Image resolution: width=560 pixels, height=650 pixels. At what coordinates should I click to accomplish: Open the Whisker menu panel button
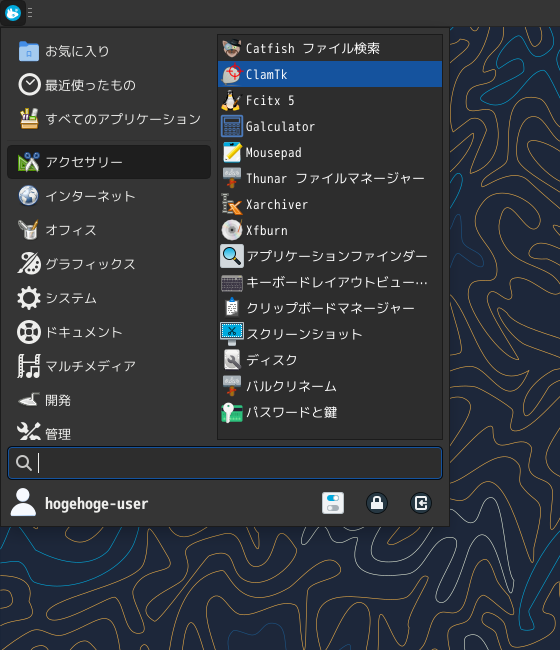tap(13, 13)
